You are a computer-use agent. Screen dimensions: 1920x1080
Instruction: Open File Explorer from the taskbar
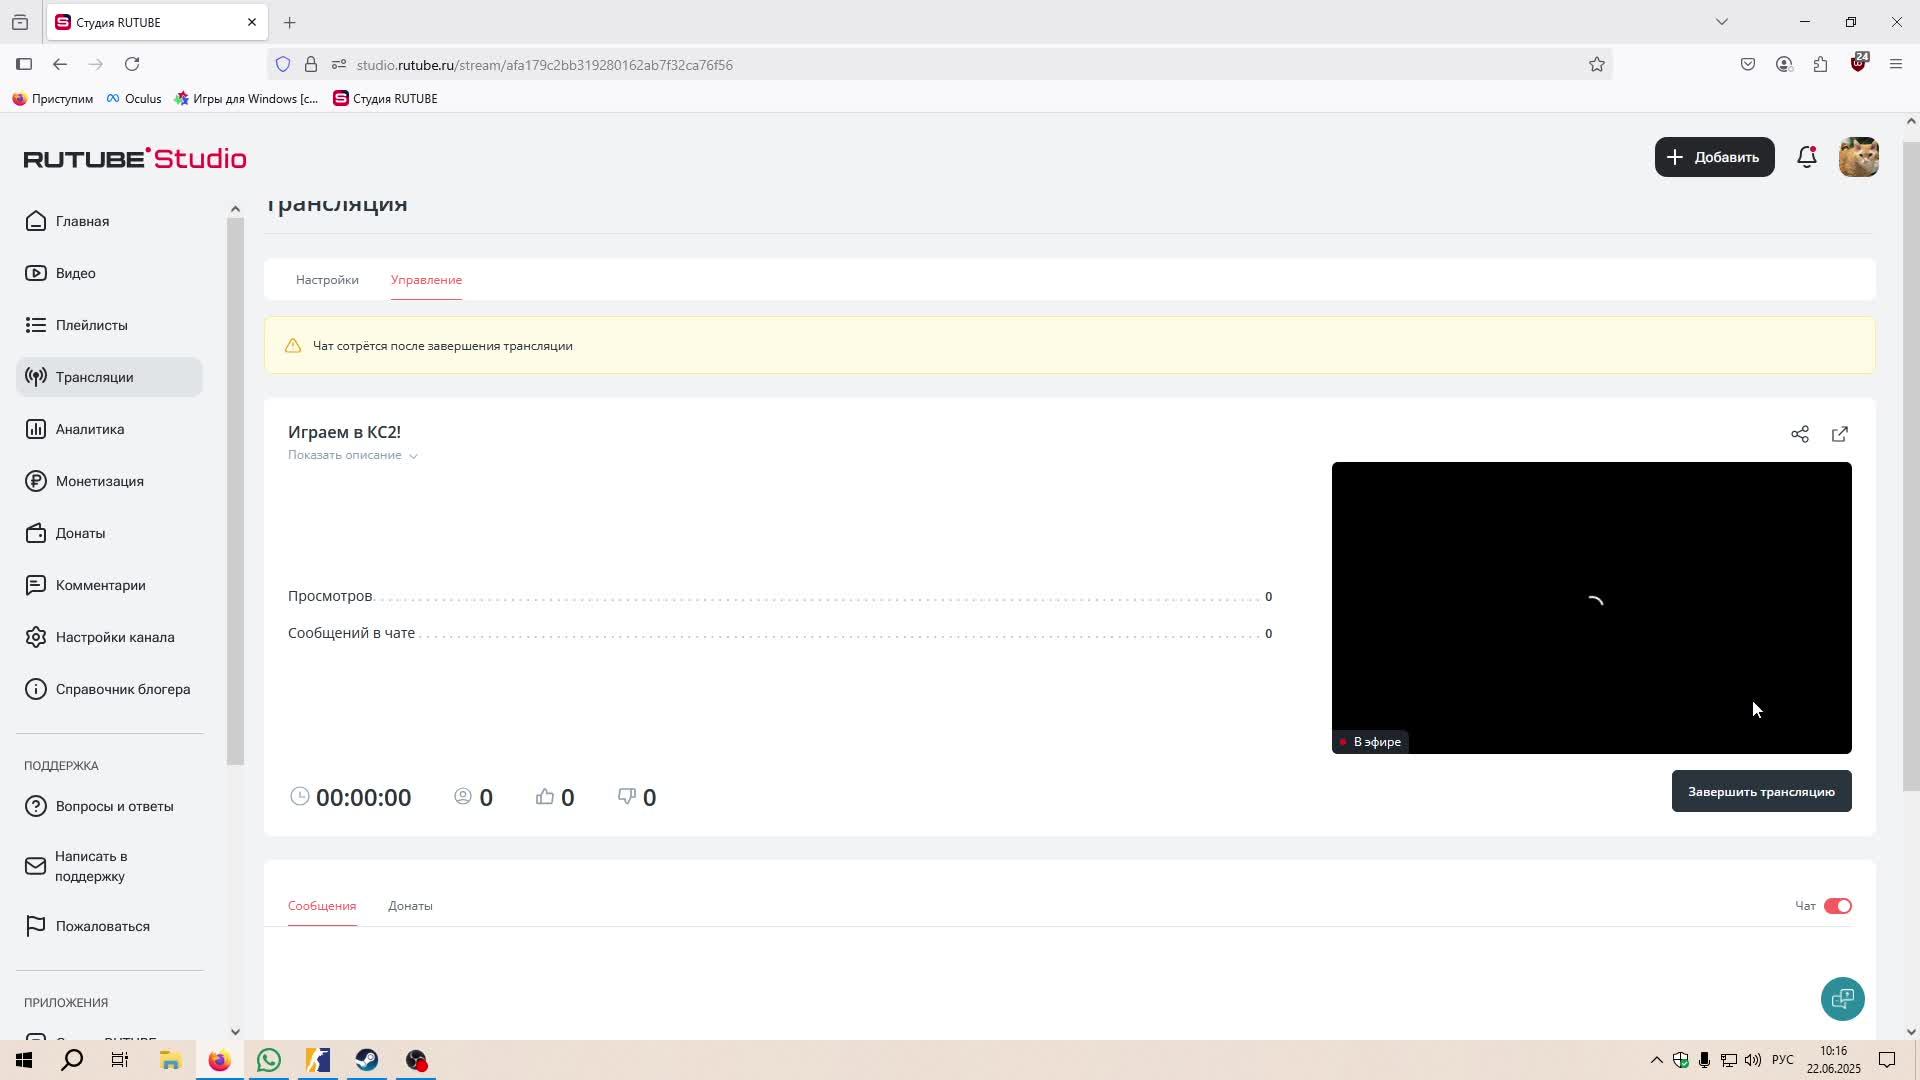click(170, 1060)
